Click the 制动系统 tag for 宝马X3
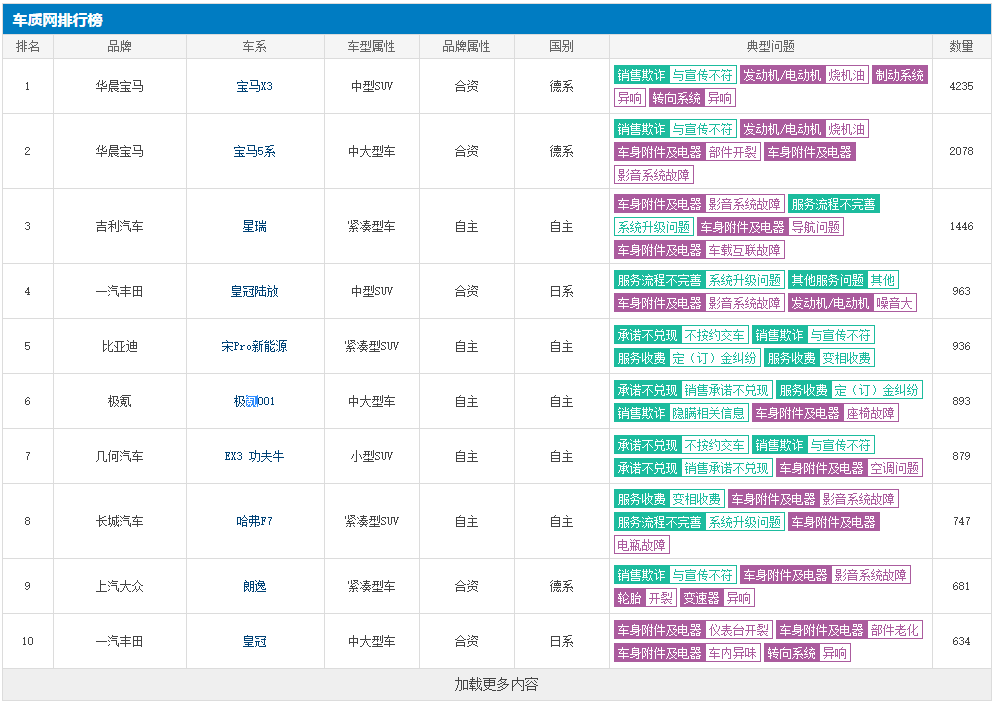The image size is (995, 704). pyautogui.click(x=899, y=75)
